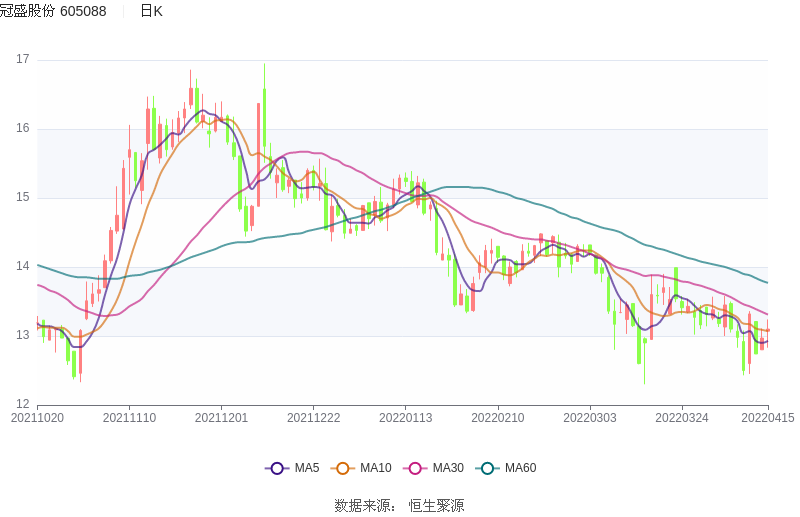Click the 恒生聚源 data source name

coord(436,506)
